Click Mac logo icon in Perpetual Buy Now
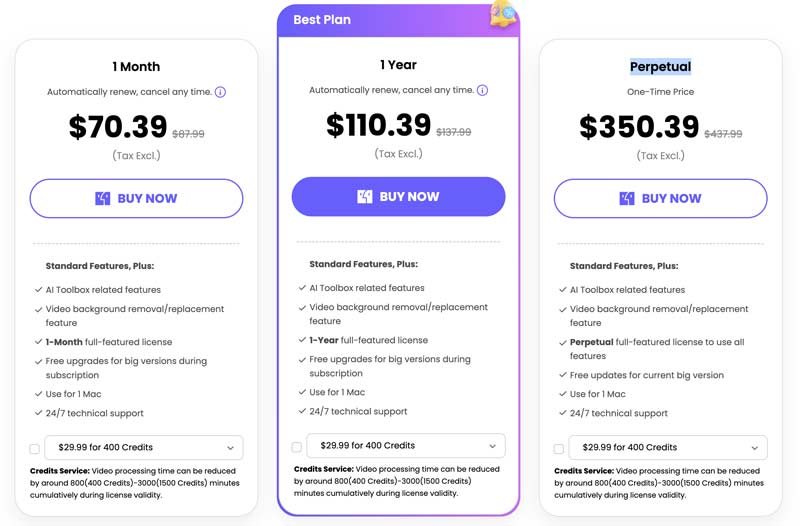Image resolution: width=800 pixels, height=526 pixels. pos(627,198)
